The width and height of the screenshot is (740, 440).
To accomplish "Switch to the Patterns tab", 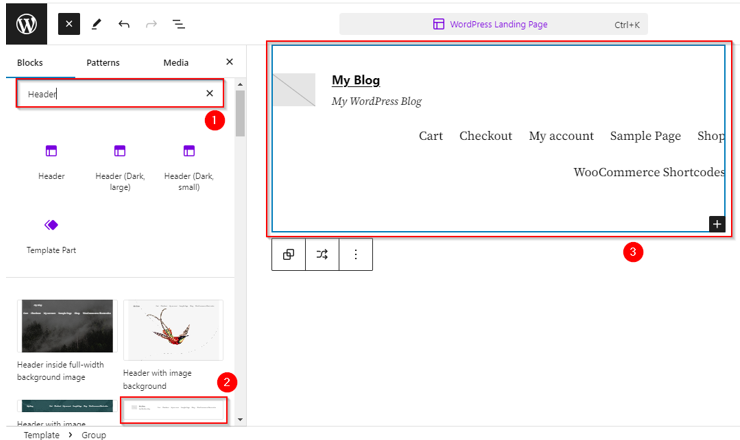I will click(x=103, y=63).
